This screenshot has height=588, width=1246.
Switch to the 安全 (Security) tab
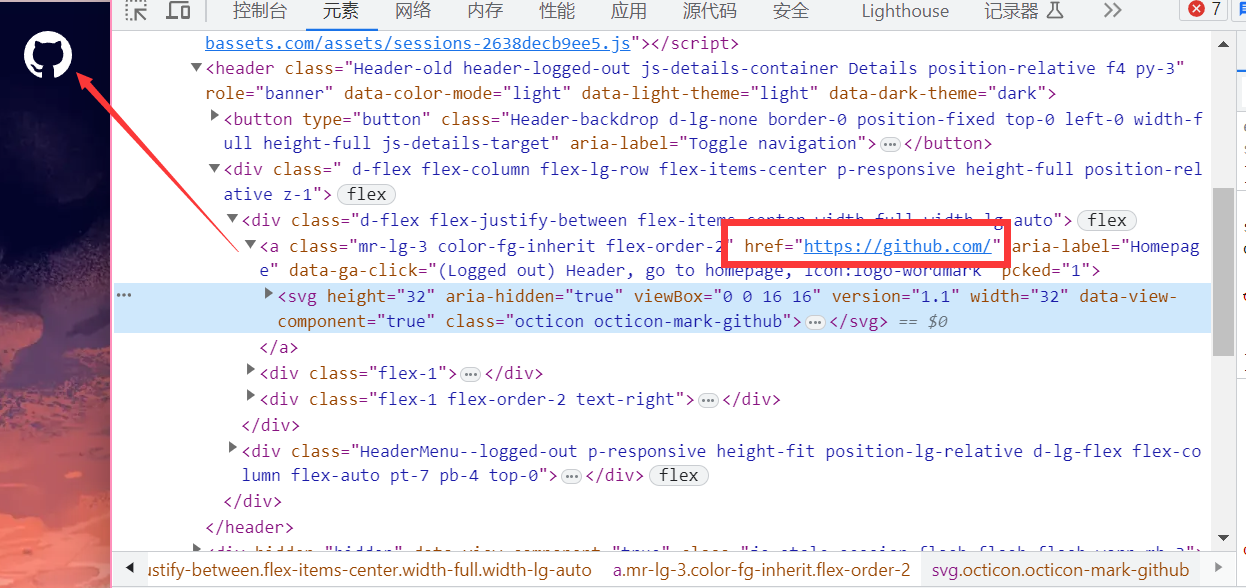(x=791, y=11)
